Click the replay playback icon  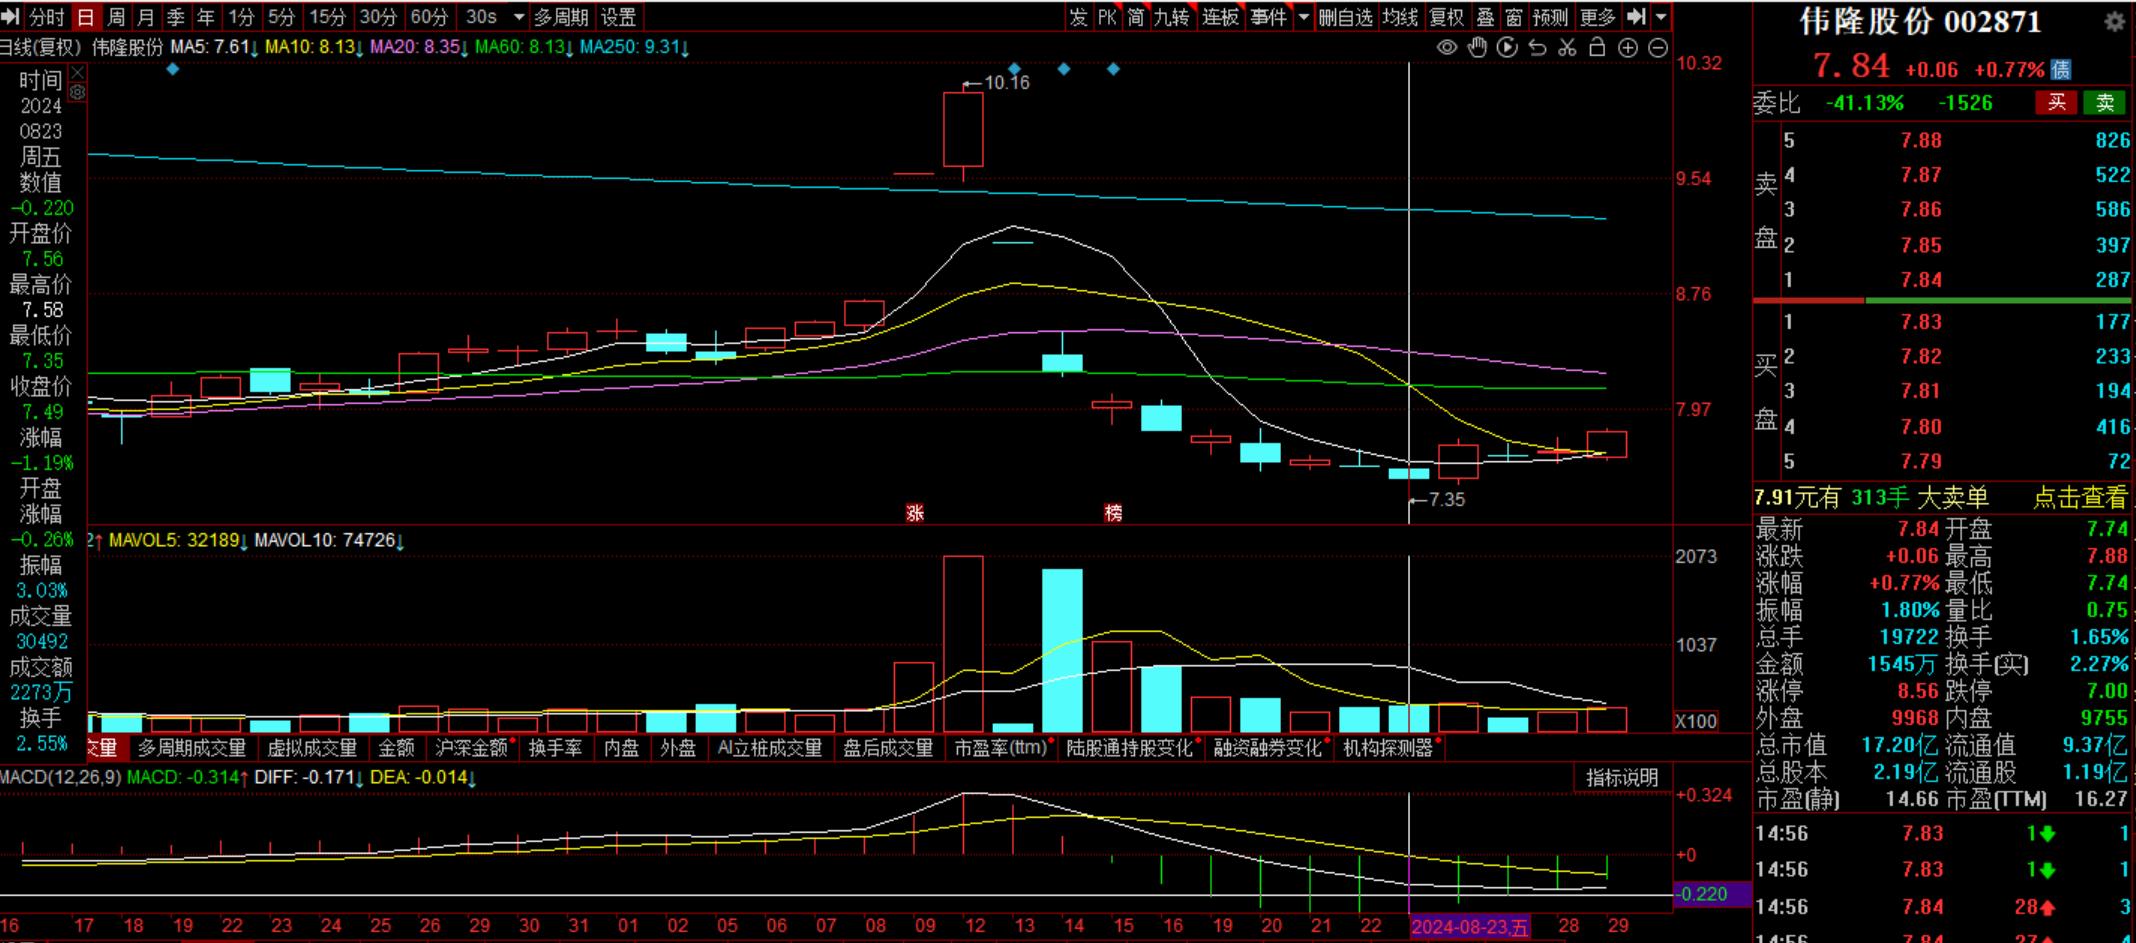(x=1507, y=47)
